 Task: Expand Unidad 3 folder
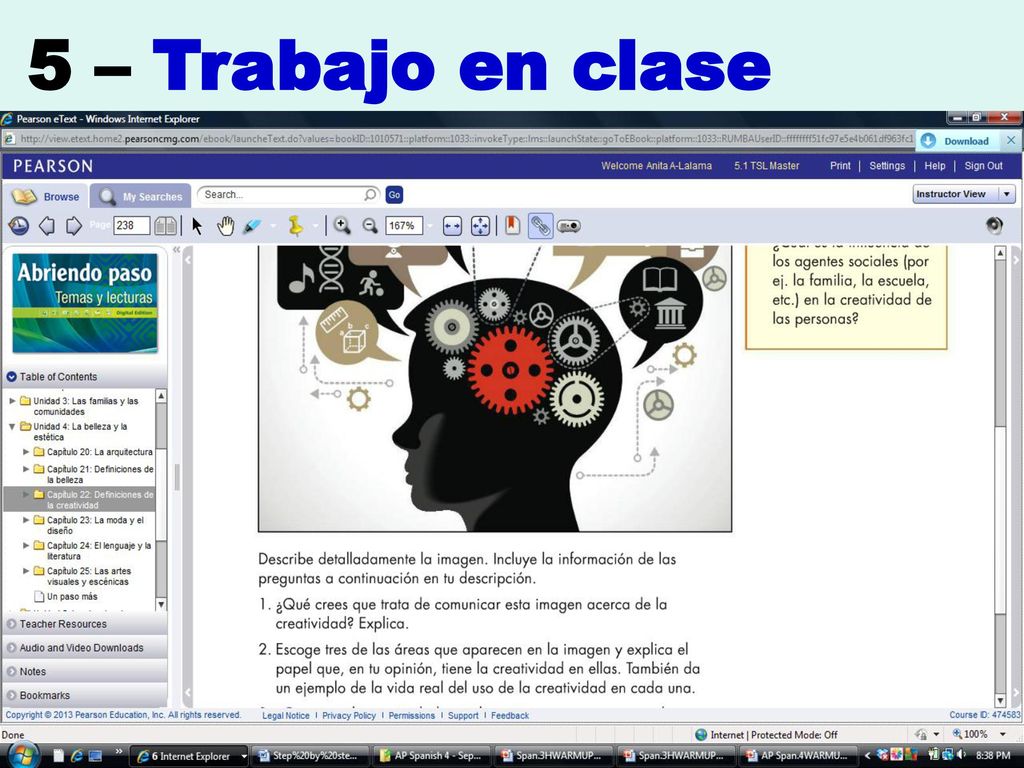[12, 401]
